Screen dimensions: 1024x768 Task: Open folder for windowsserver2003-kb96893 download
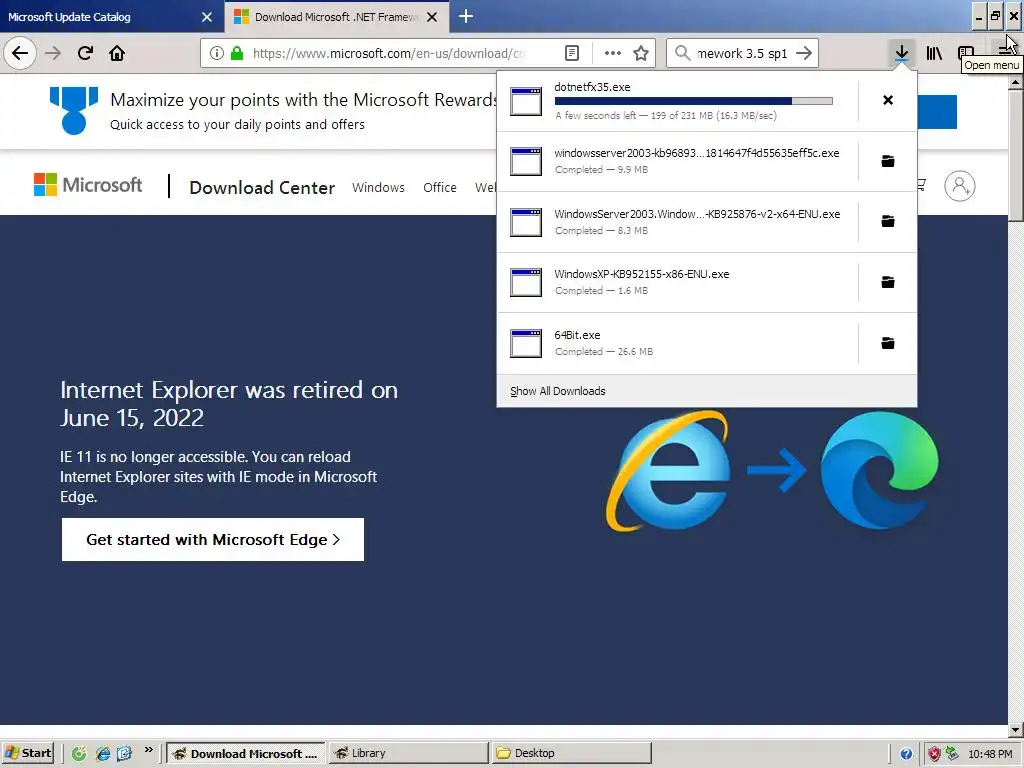coord(888,161)
